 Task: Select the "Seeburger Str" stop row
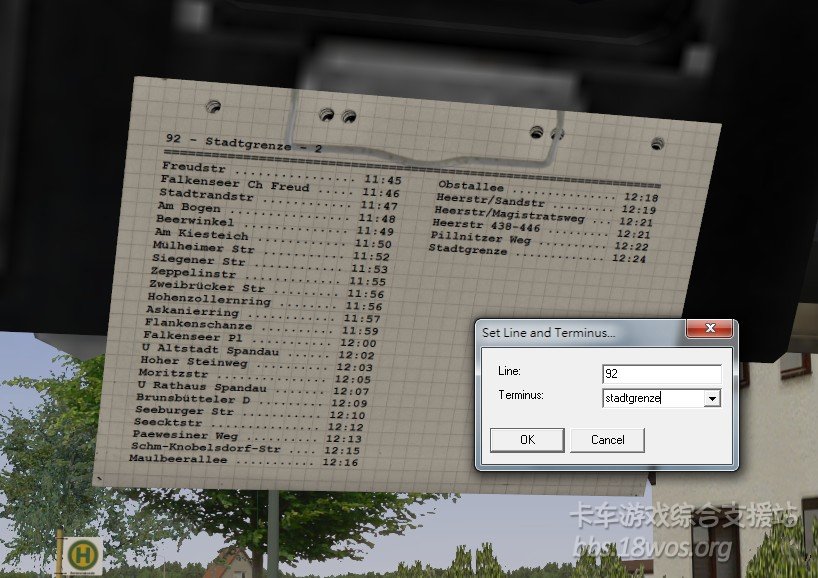250,412
